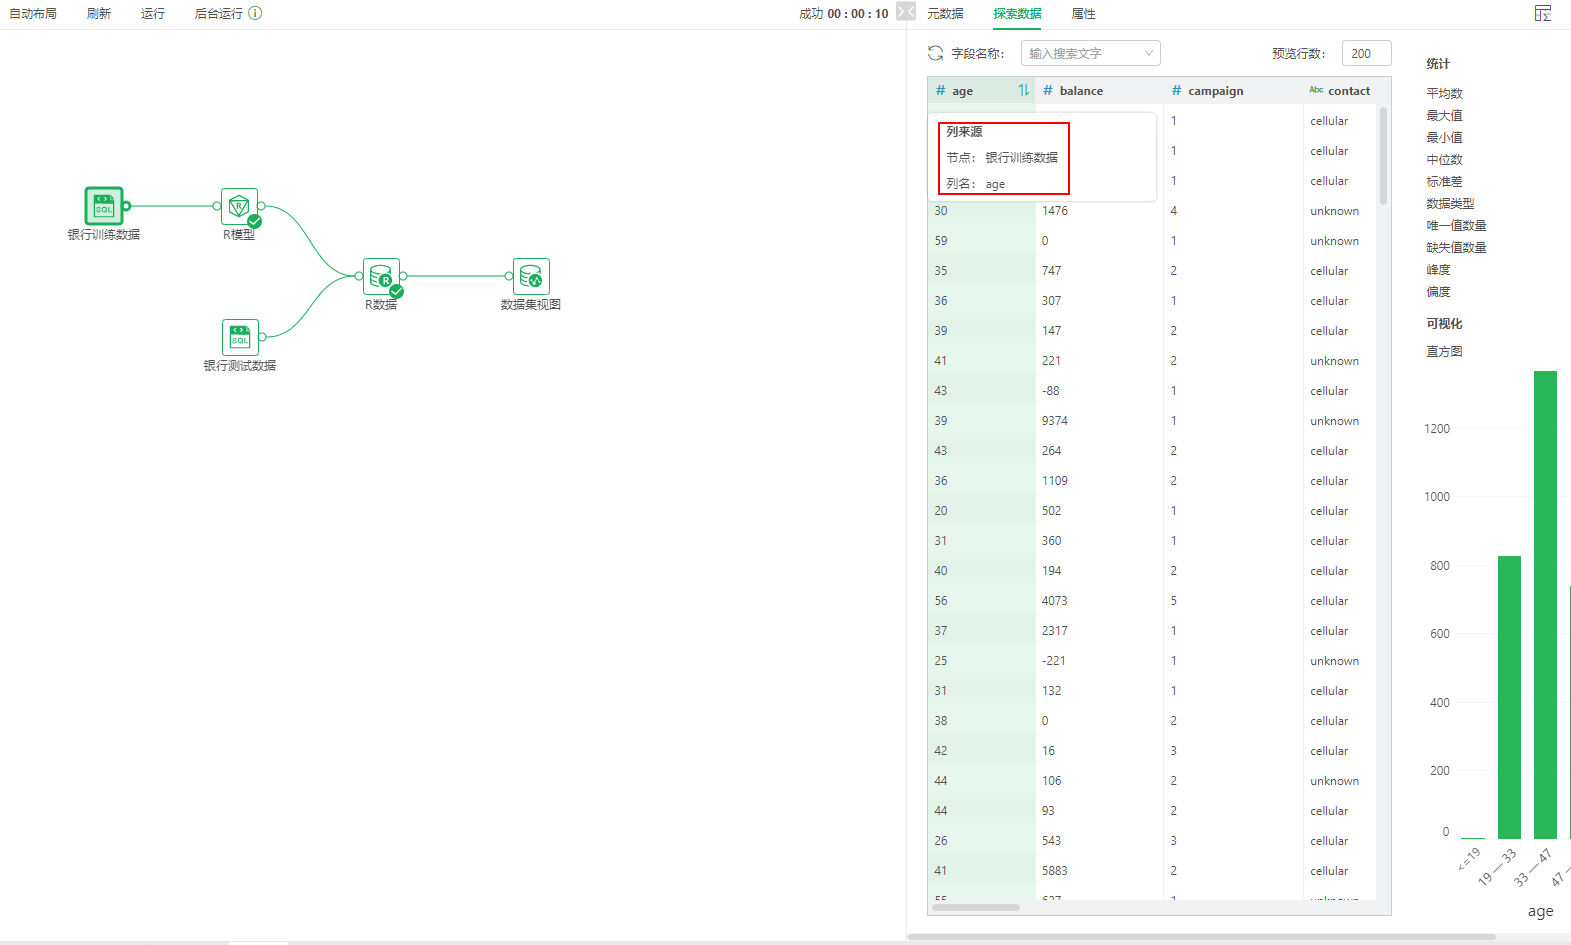
Task: Click the bottom horizontal scrollbar of right panel
Action: [x=1202, y=937]
